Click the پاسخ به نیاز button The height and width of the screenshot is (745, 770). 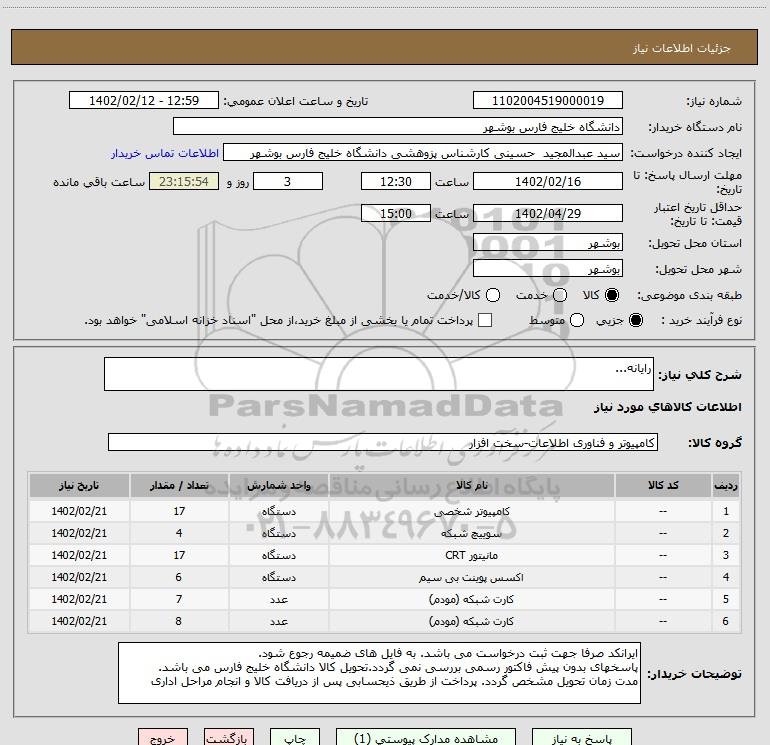[x=581, y=737]
